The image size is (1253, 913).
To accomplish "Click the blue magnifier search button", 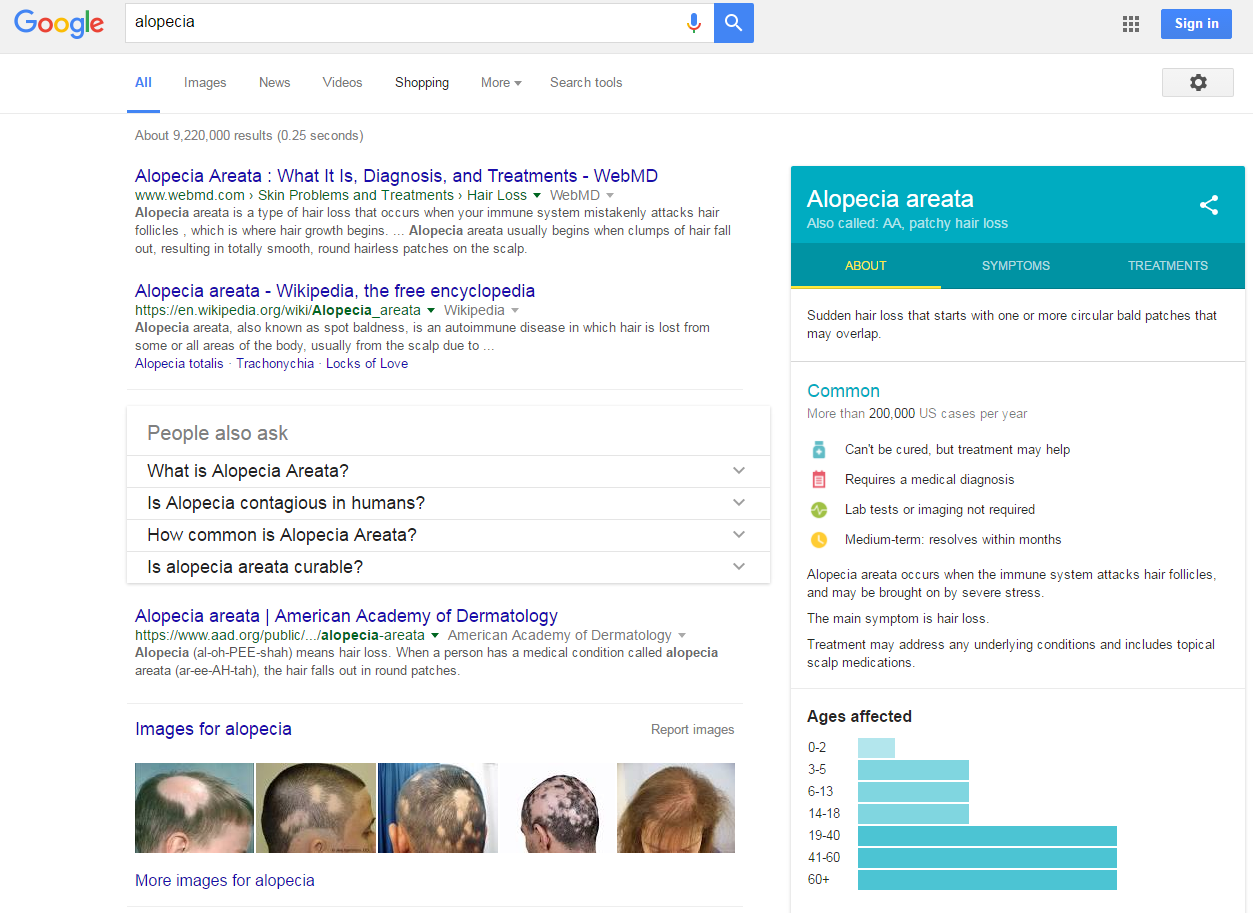I will [x=734, y=23].
